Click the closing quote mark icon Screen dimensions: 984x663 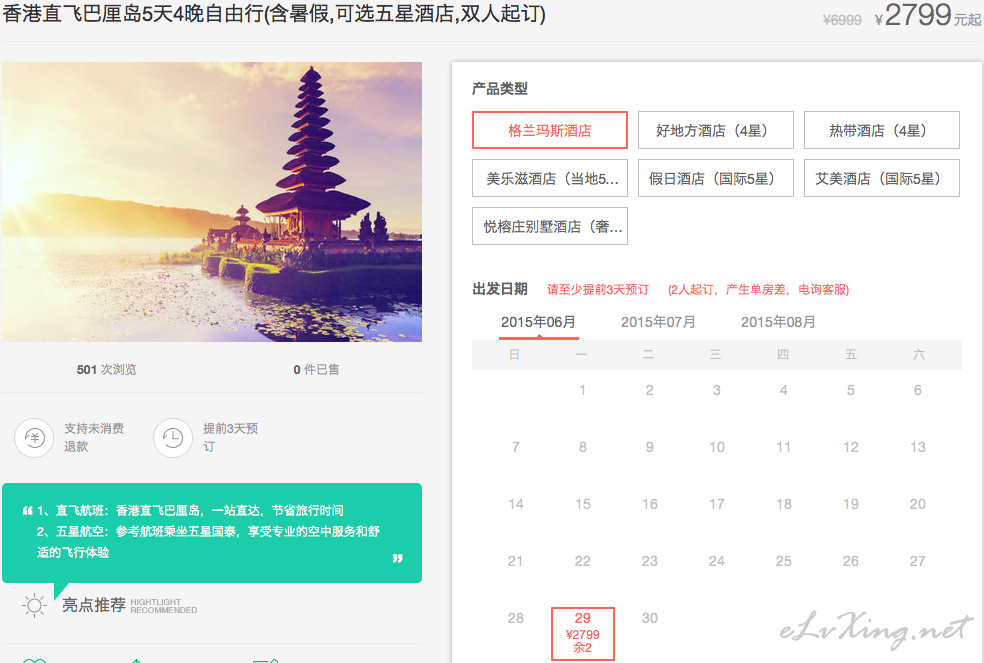pyautogui.click(x=397, y=558)
